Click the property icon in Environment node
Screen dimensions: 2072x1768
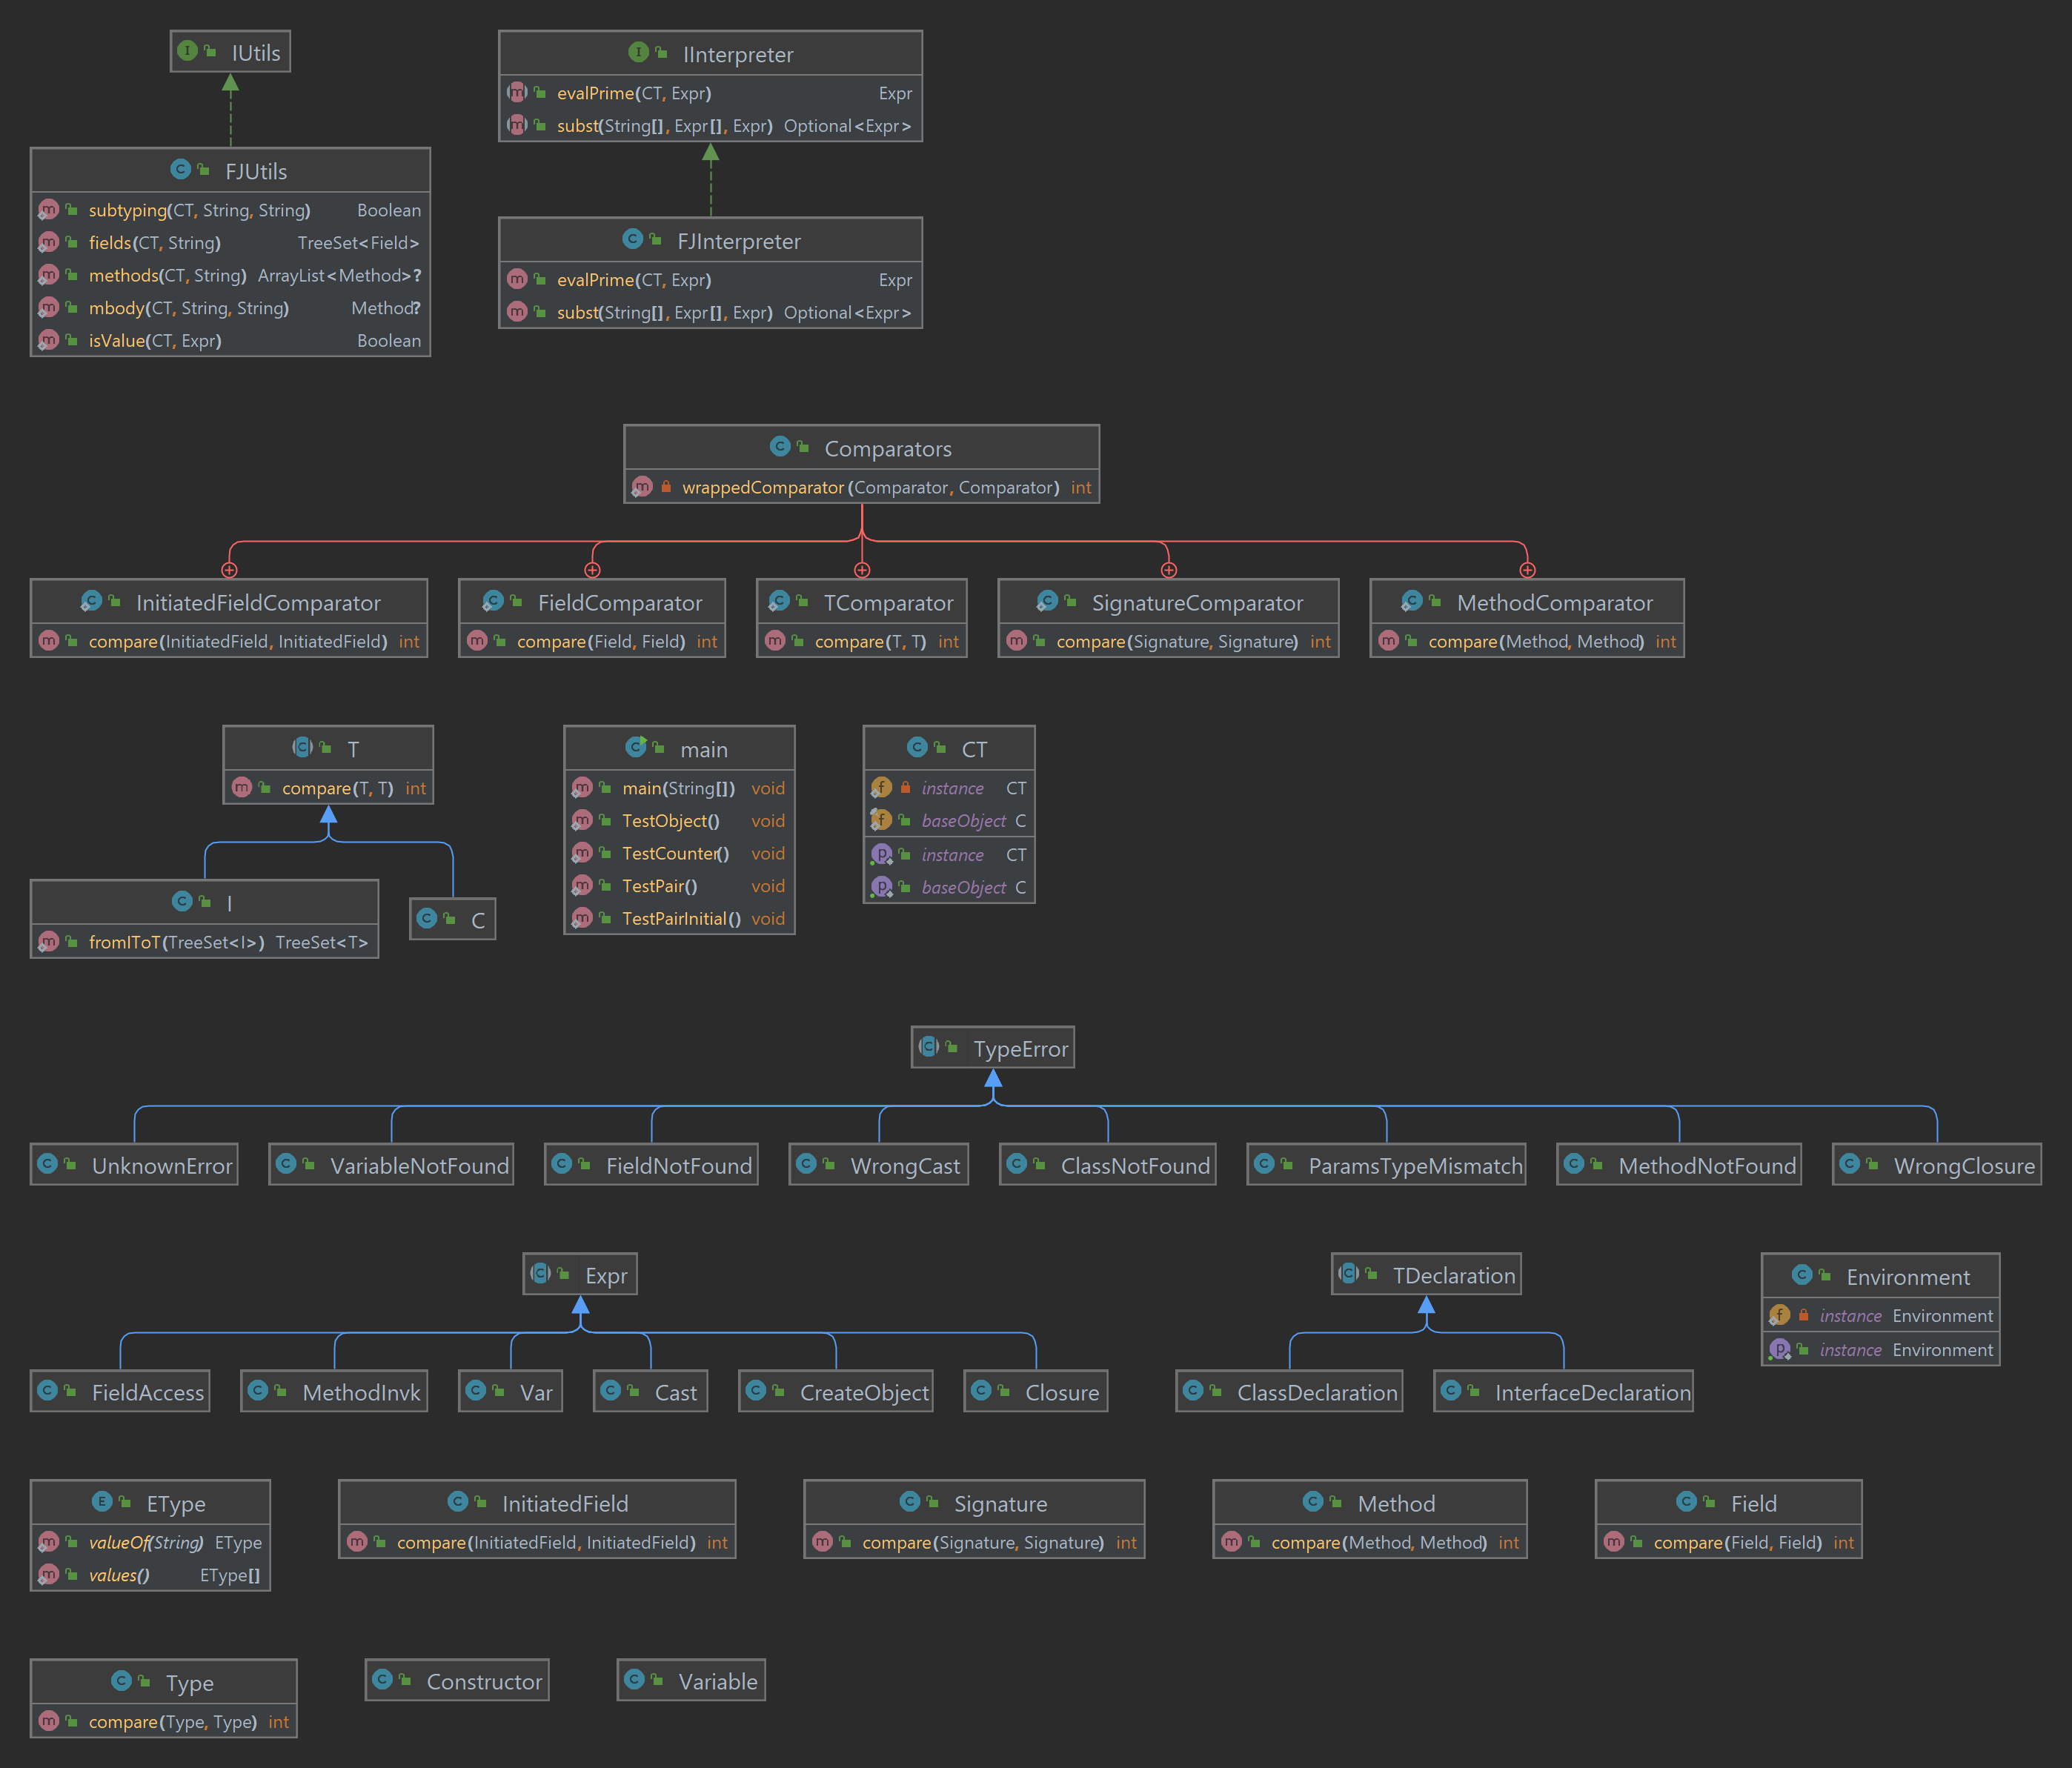click(x=1780, y=1349)
